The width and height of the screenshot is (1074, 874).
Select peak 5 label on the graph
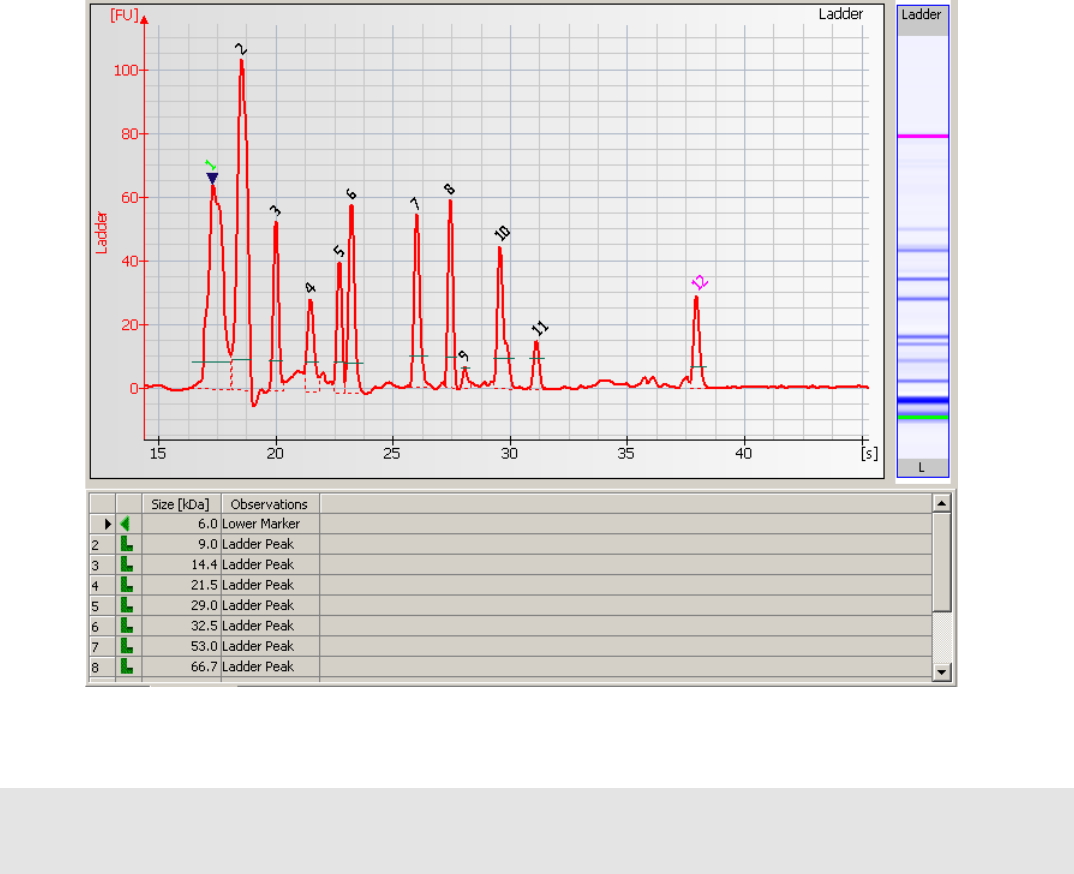click(339, 252)
